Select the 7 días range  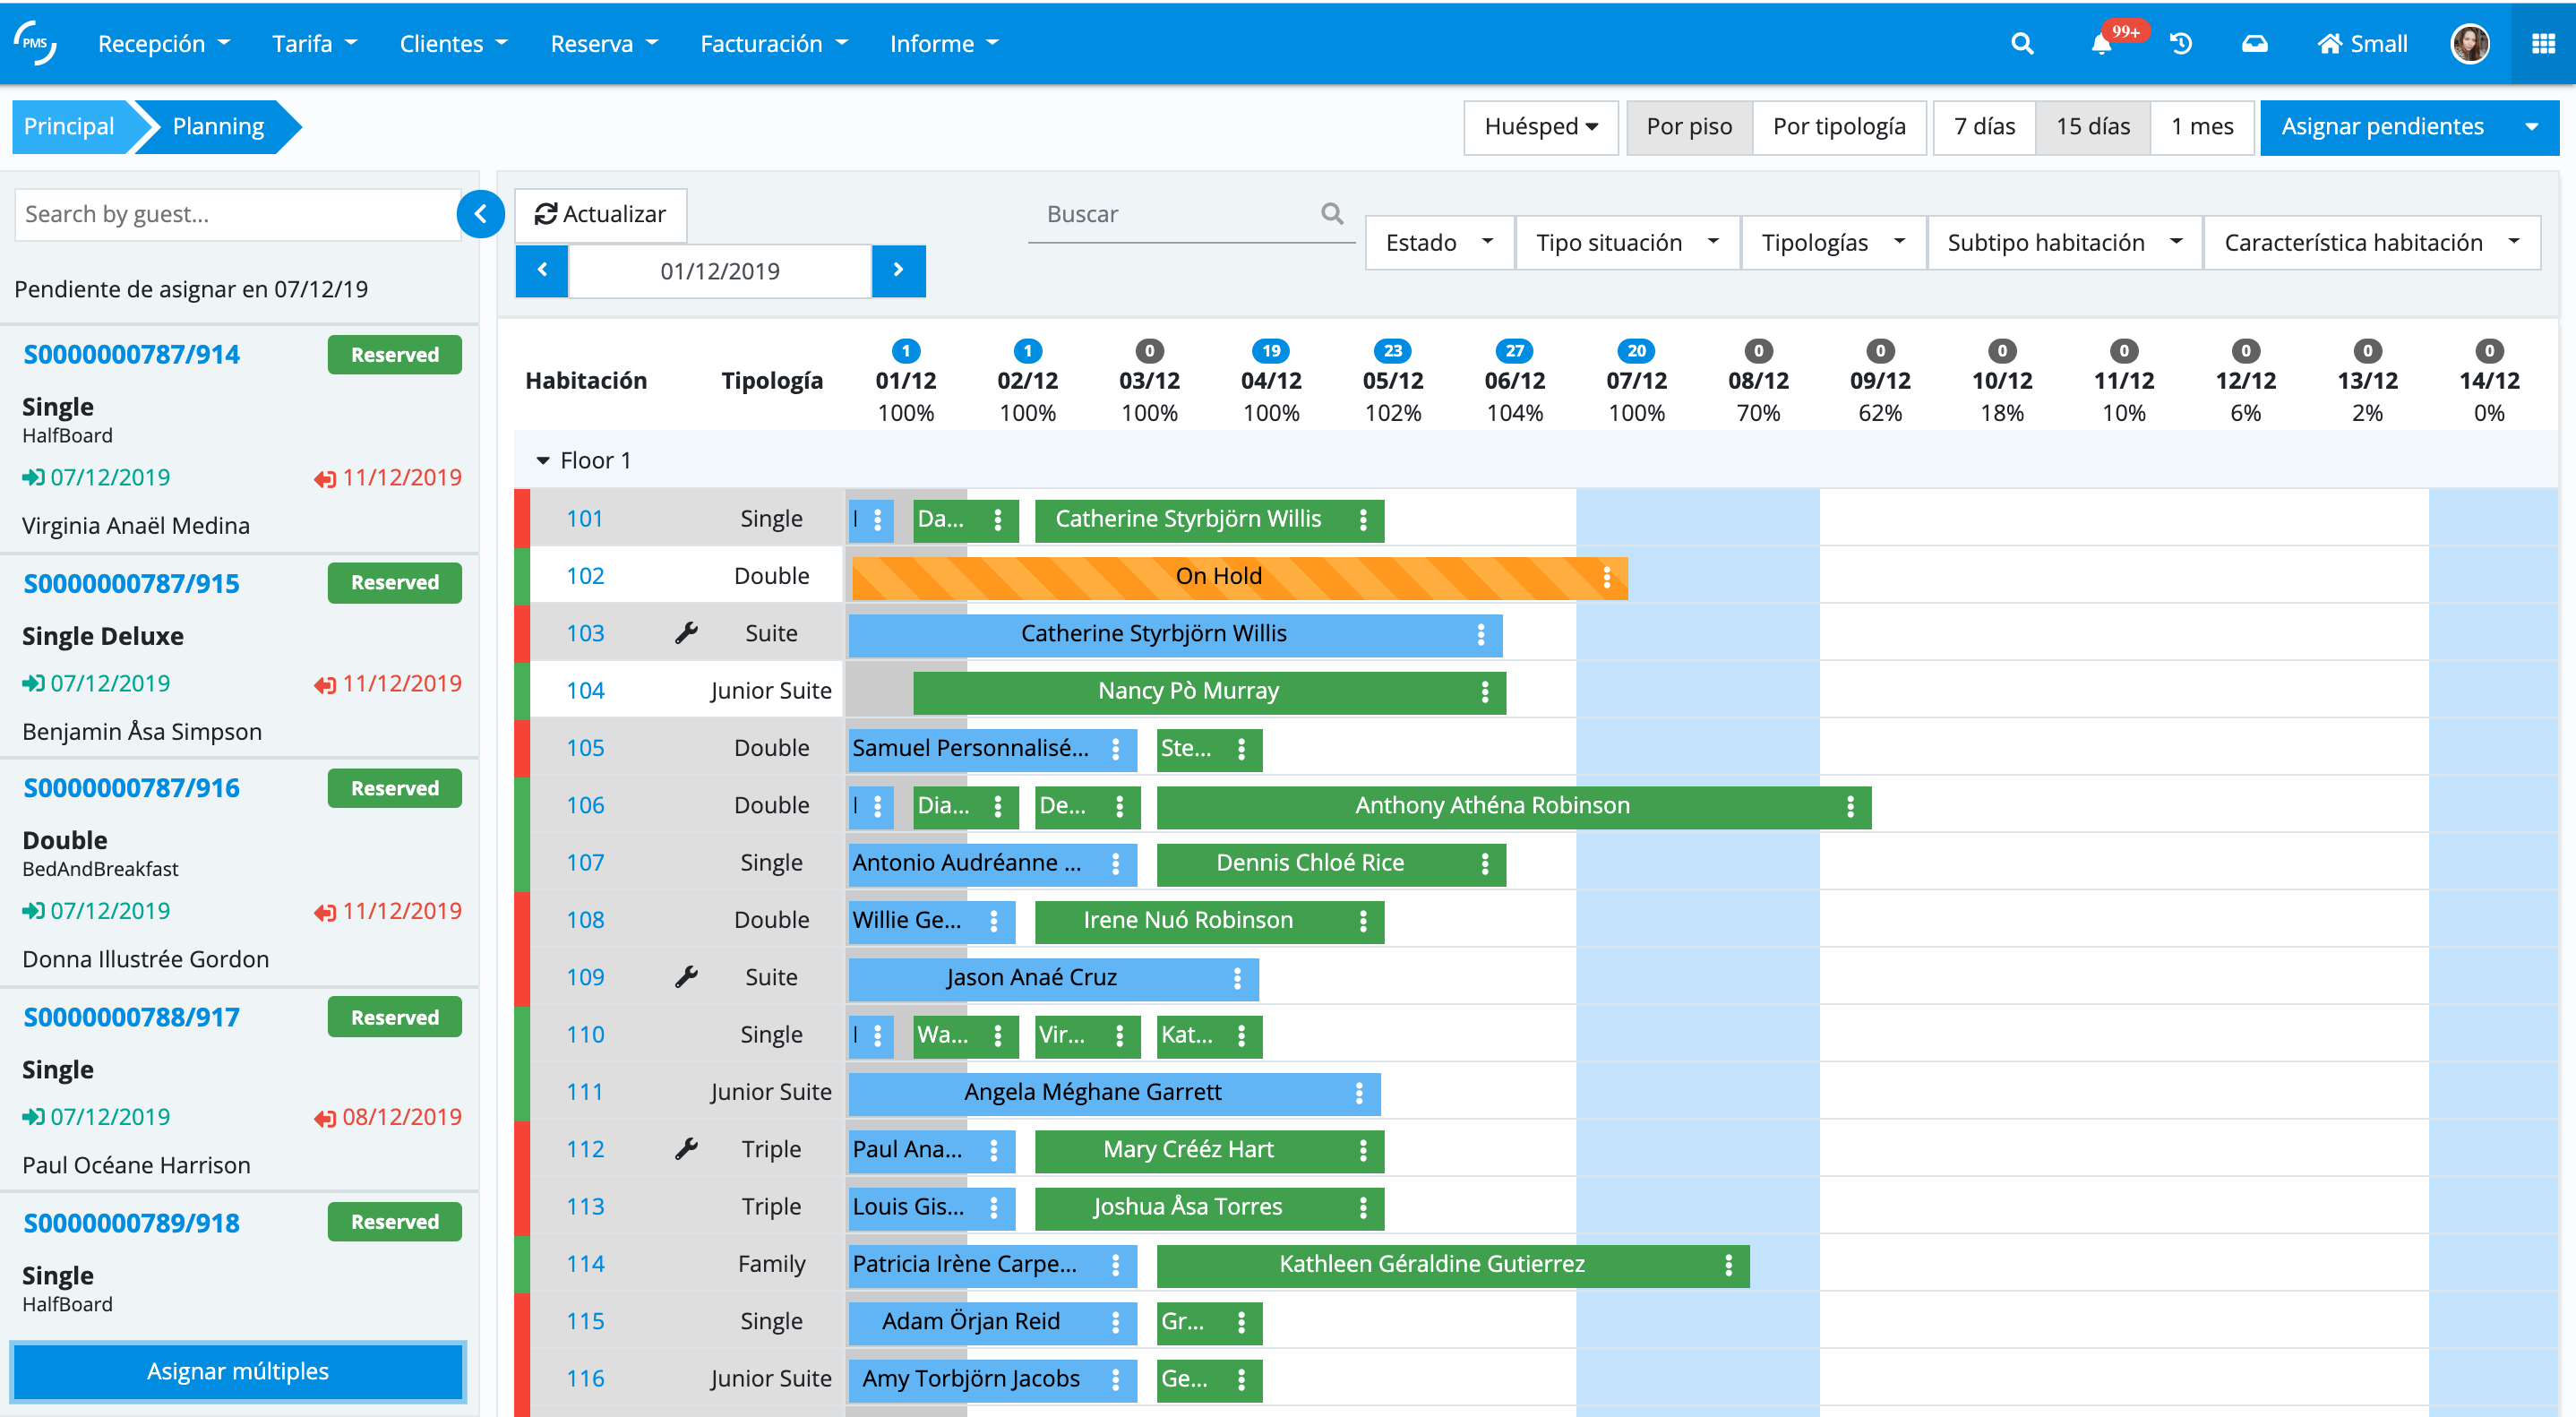(x=1984, y=127)
